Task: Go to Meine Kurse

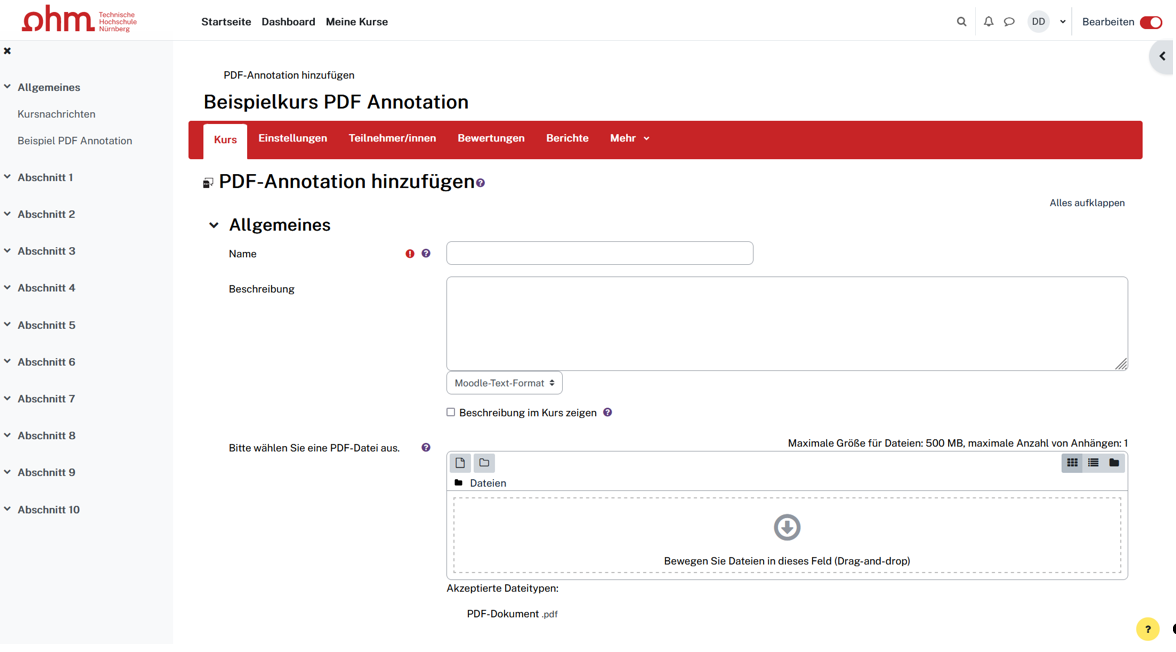Action: pyautogui.click(x=357, y=22)
